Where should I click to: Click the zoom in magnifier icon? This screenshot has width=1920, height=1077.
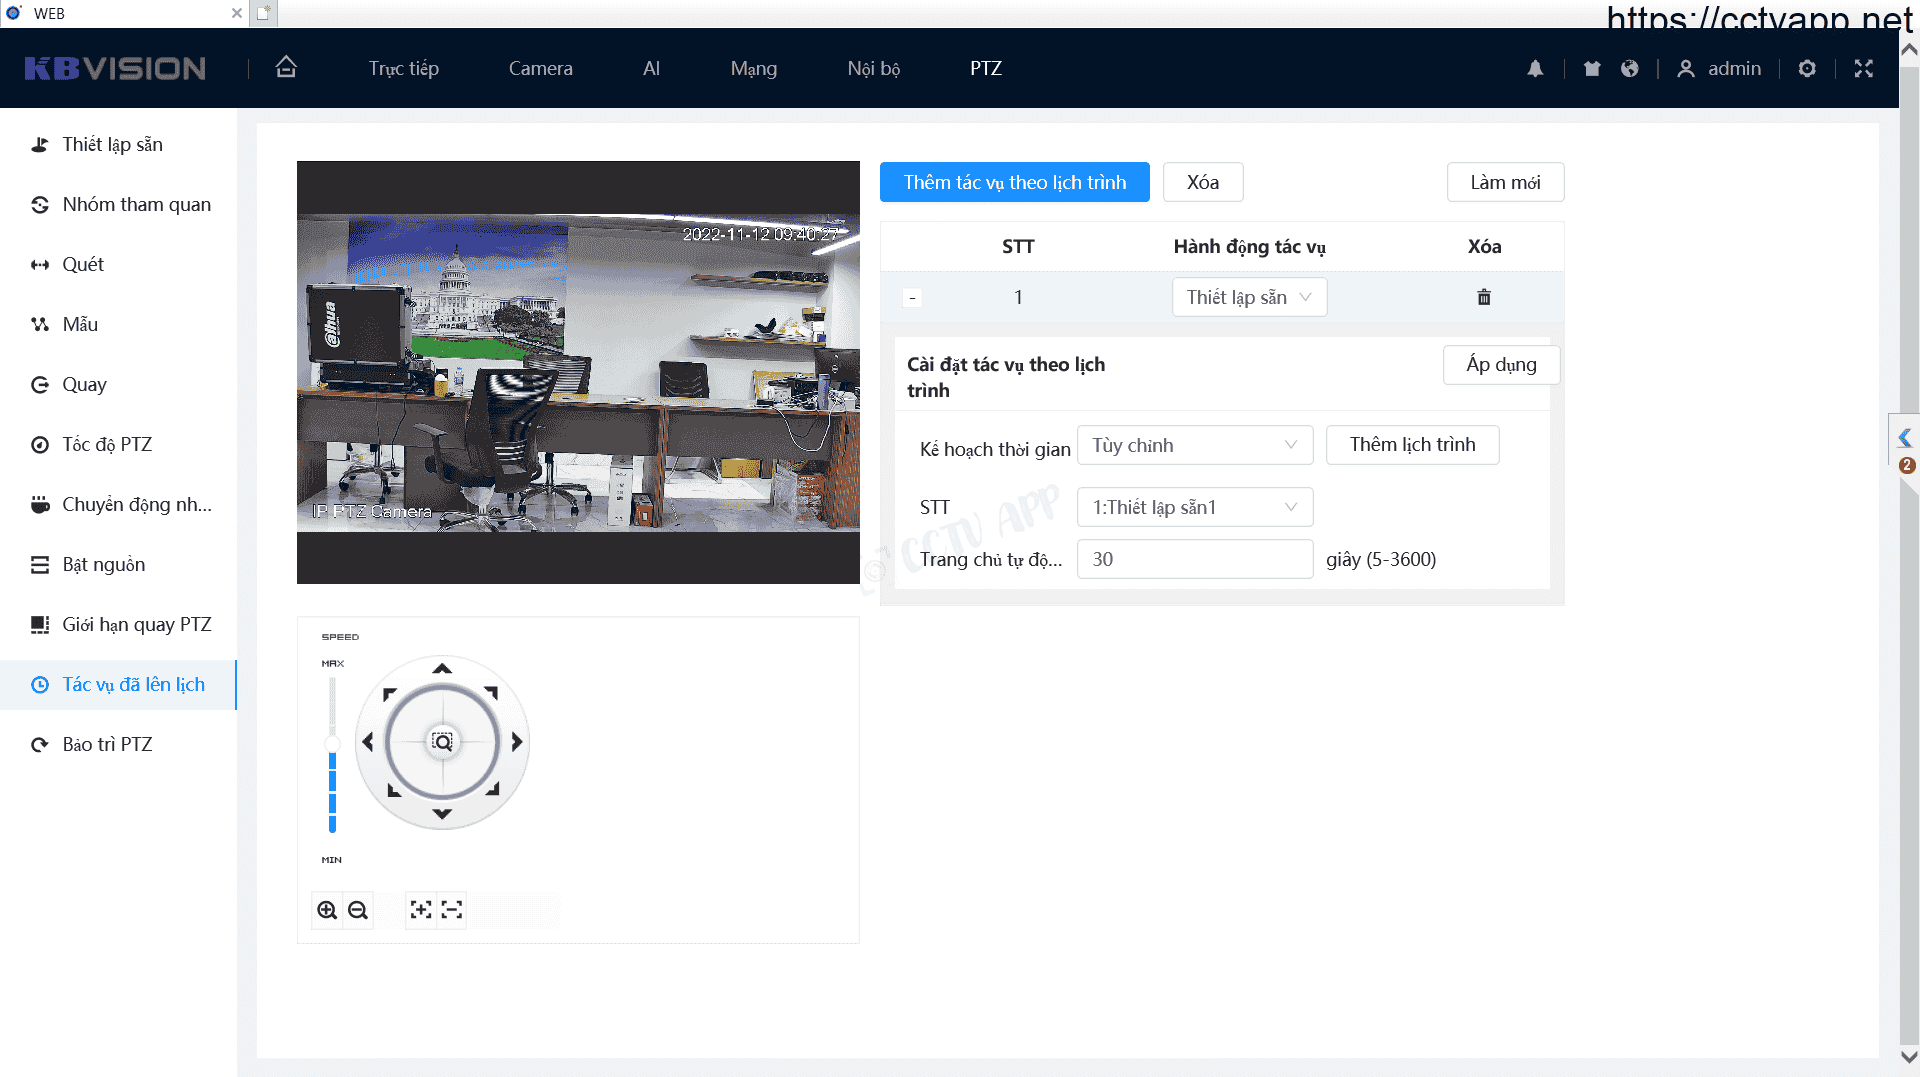tap(327, 910)
